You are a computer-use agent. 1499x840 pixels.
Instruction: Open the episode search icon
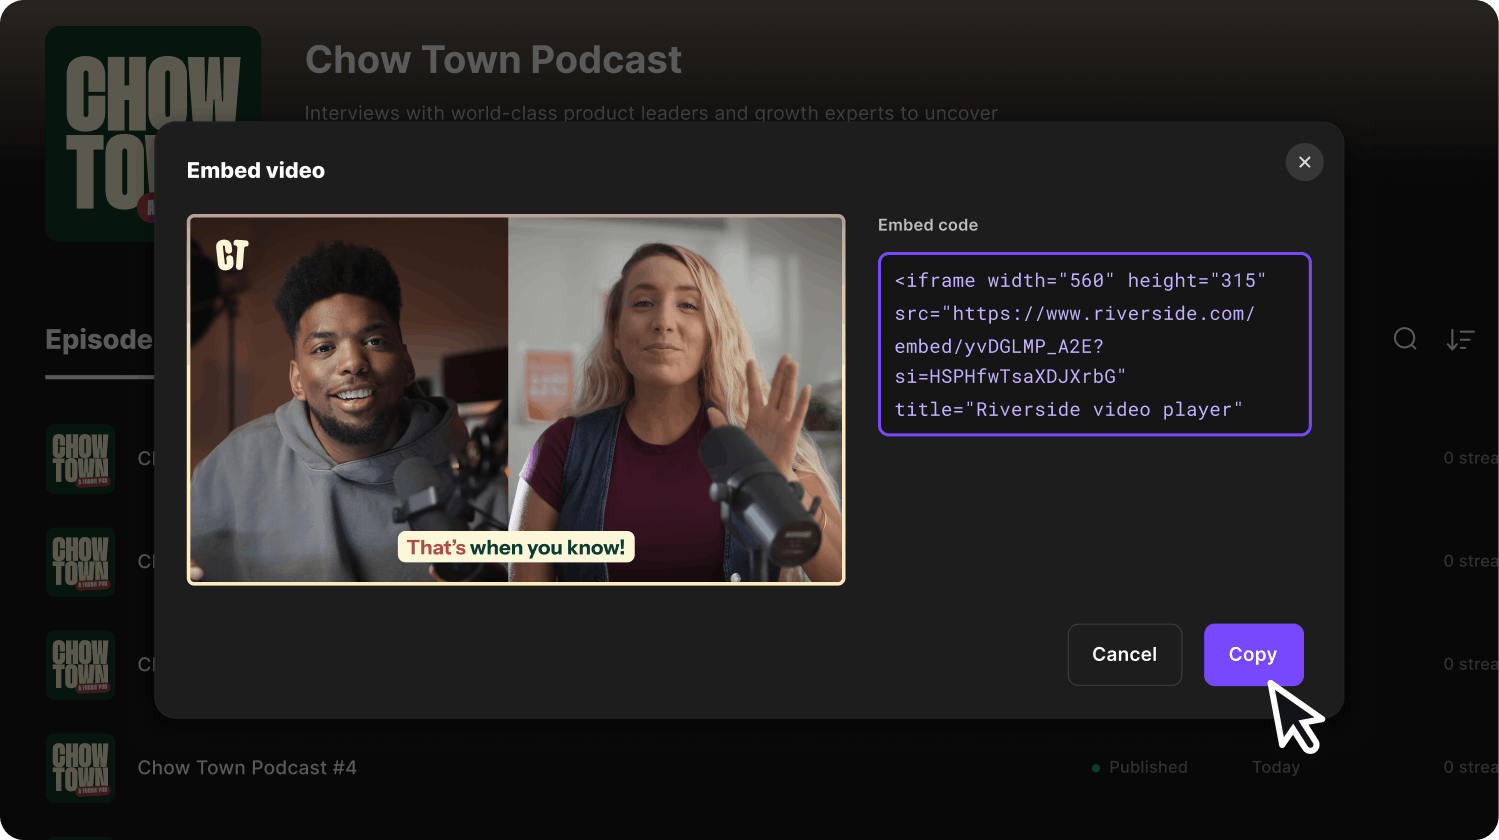click(x=1405, y=339)
